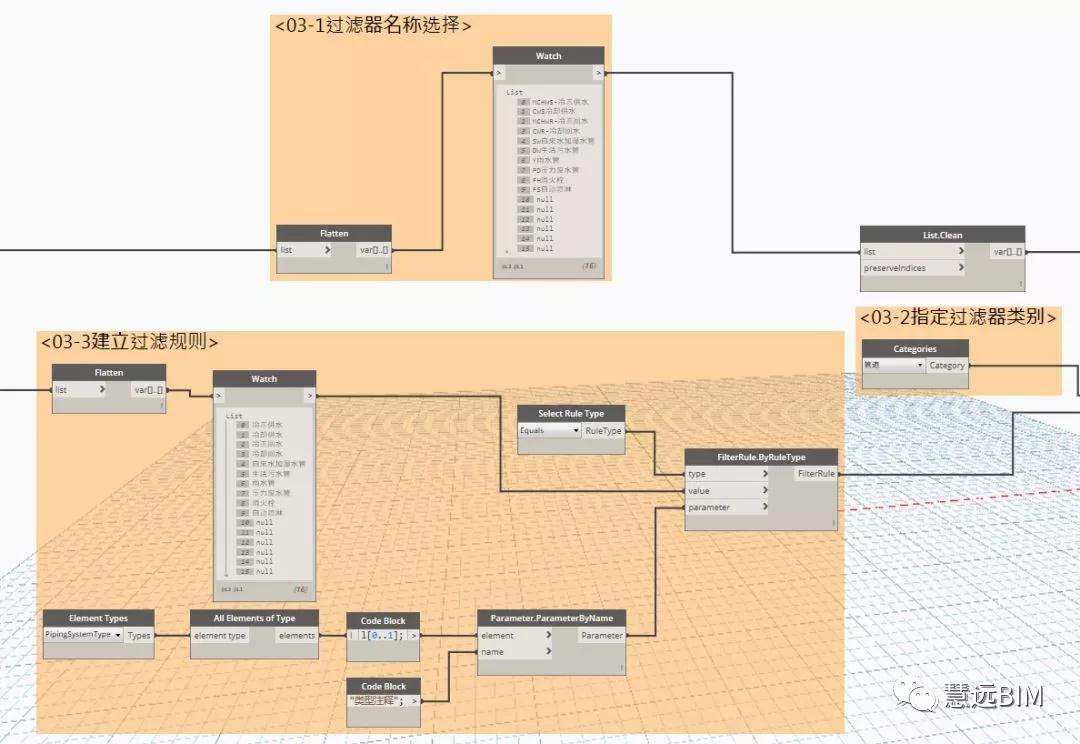Collapse the List tree in the lower Watch node
The height and width of the screenshot is (744, 1080).
(234, 416)
